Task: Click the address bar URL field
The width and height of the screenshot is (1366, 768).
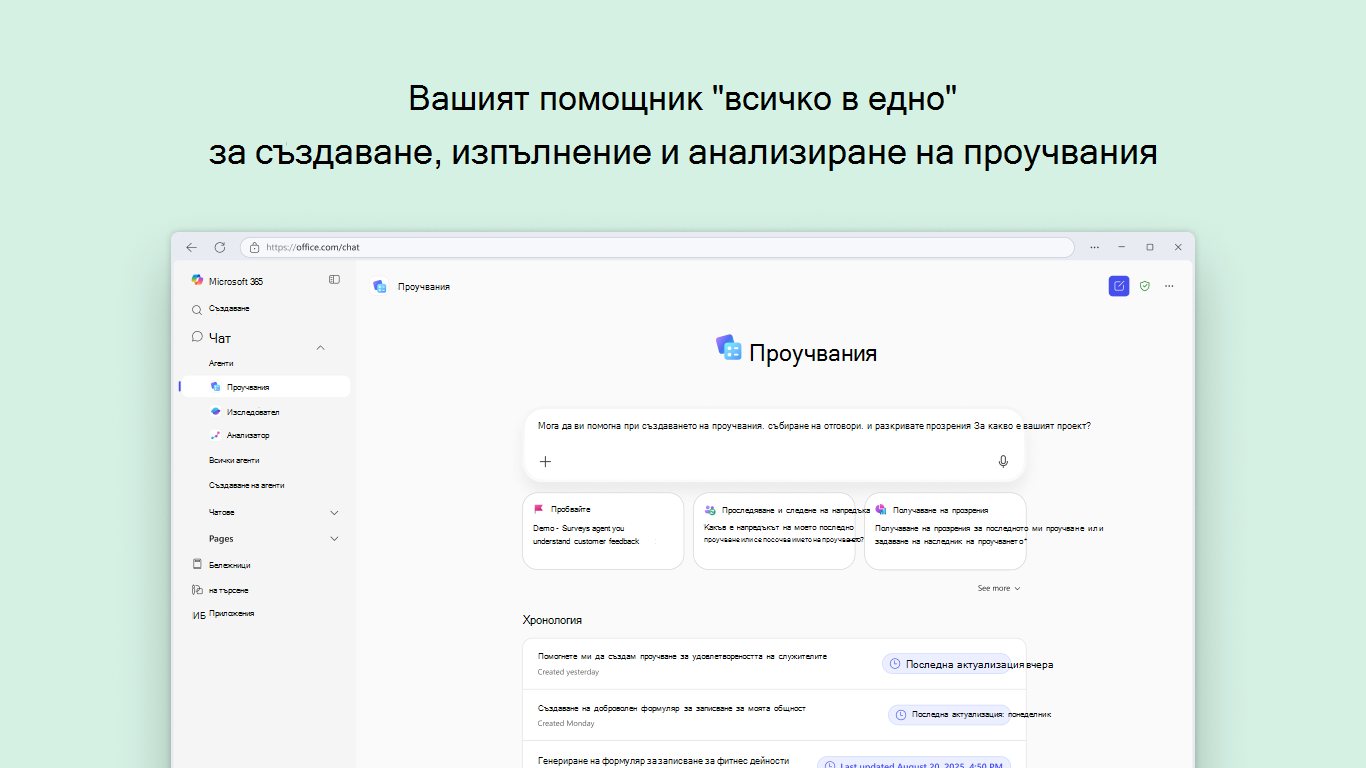Action: 657,247
